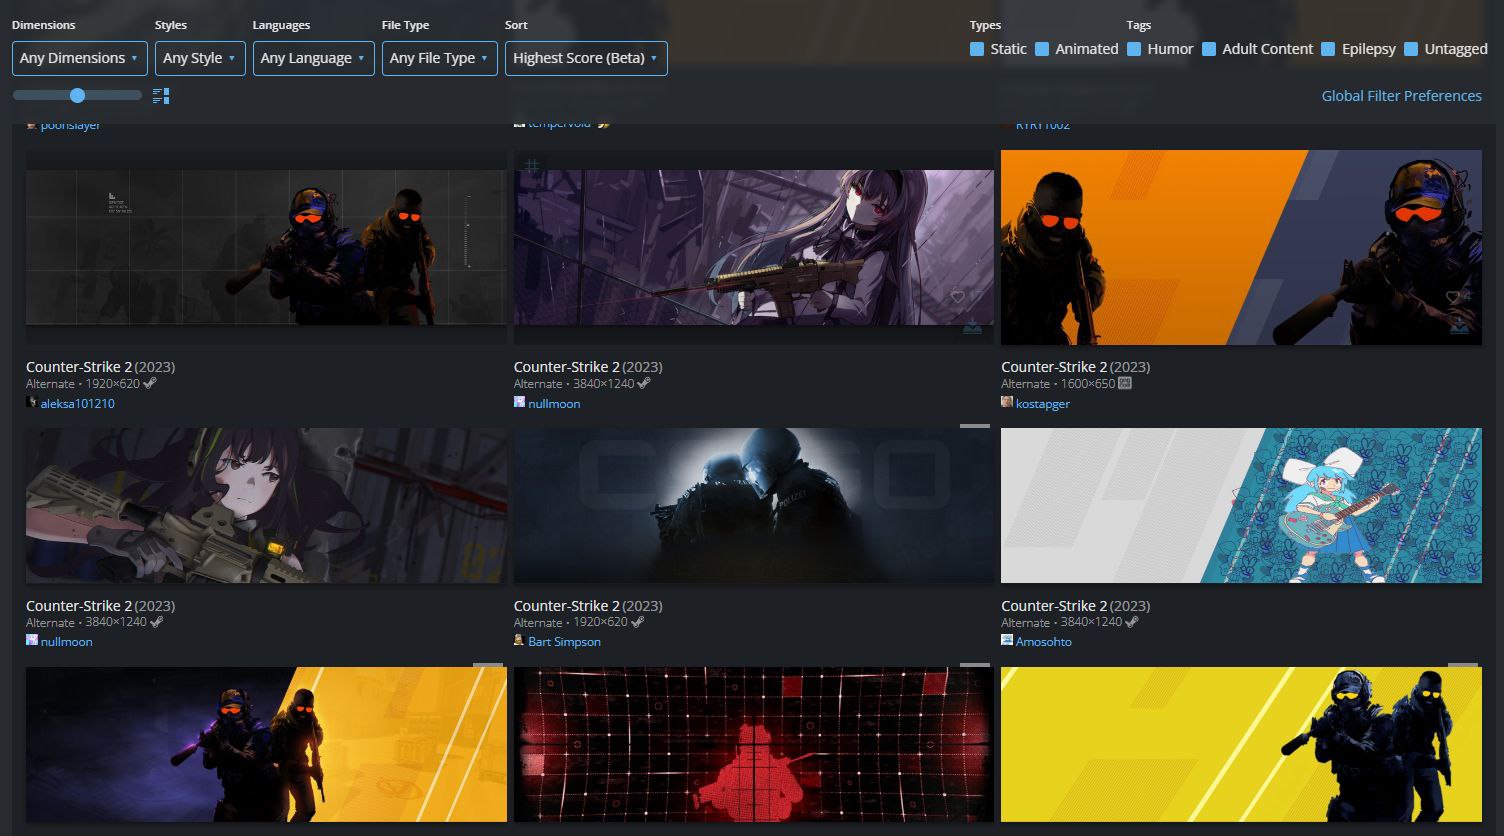Toggle the Static type checkbox
The height and width of the screenshot is (836, 1504).
pyautogui.click(x=977, y=49)
